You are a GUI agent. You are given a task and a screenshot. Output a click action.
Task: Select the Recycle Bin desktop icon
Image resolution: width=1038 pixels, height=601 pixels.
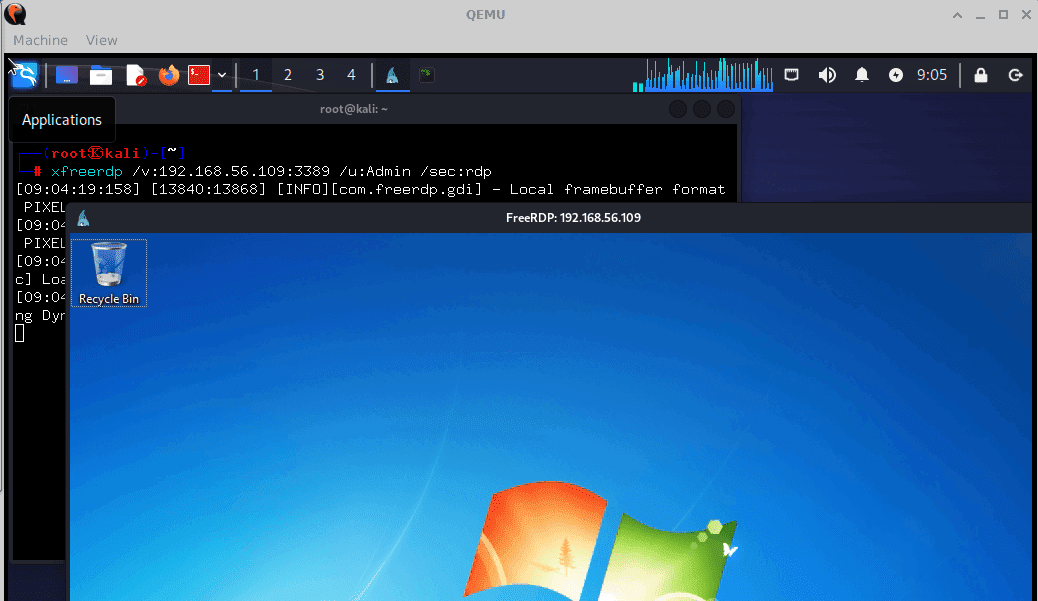pyautogui.click(x=108, y=273)
